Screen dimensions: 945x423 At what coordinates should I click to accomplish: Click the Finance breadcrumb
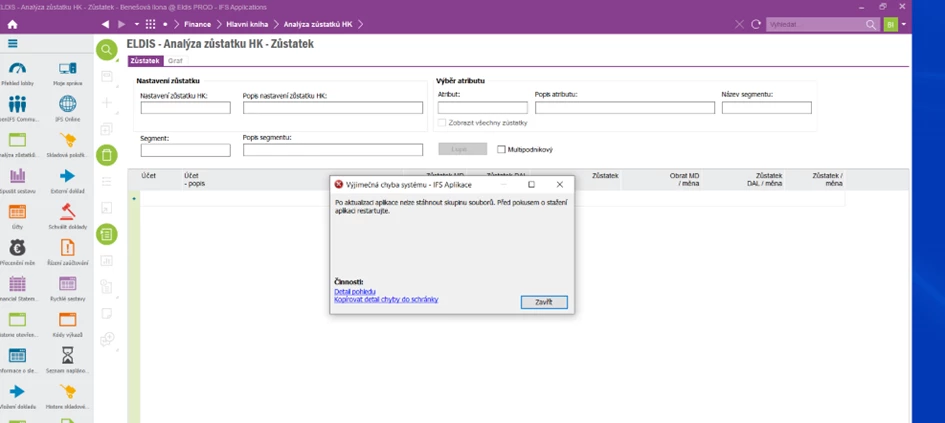click(x=198, y=25)
